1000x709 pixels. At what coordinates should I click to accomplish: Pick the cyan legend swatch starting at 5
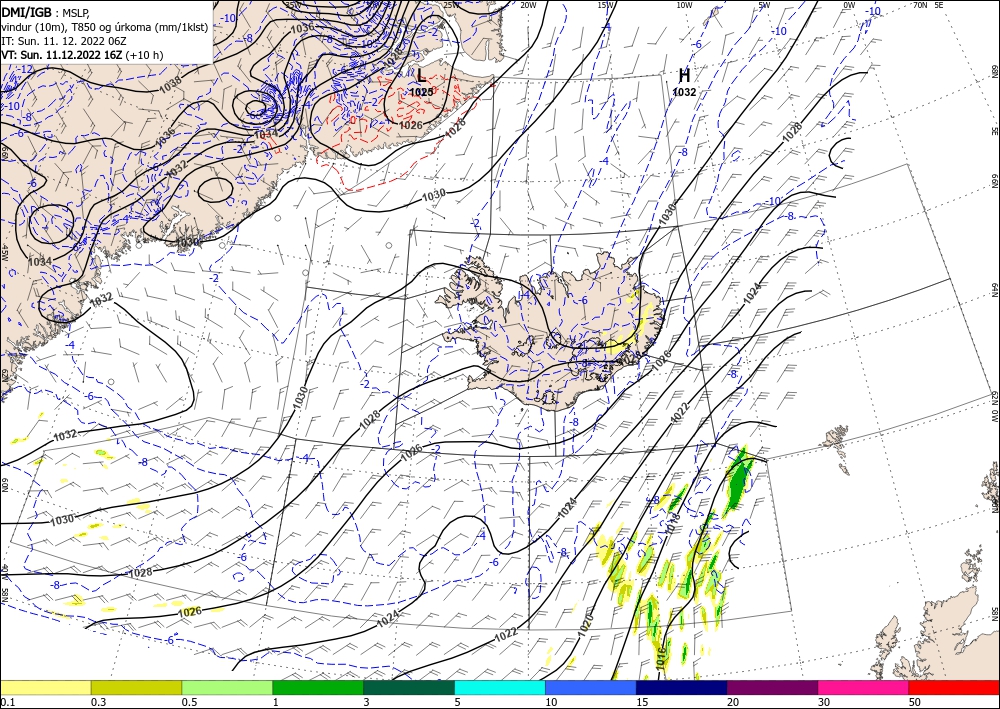pos(500,687)
